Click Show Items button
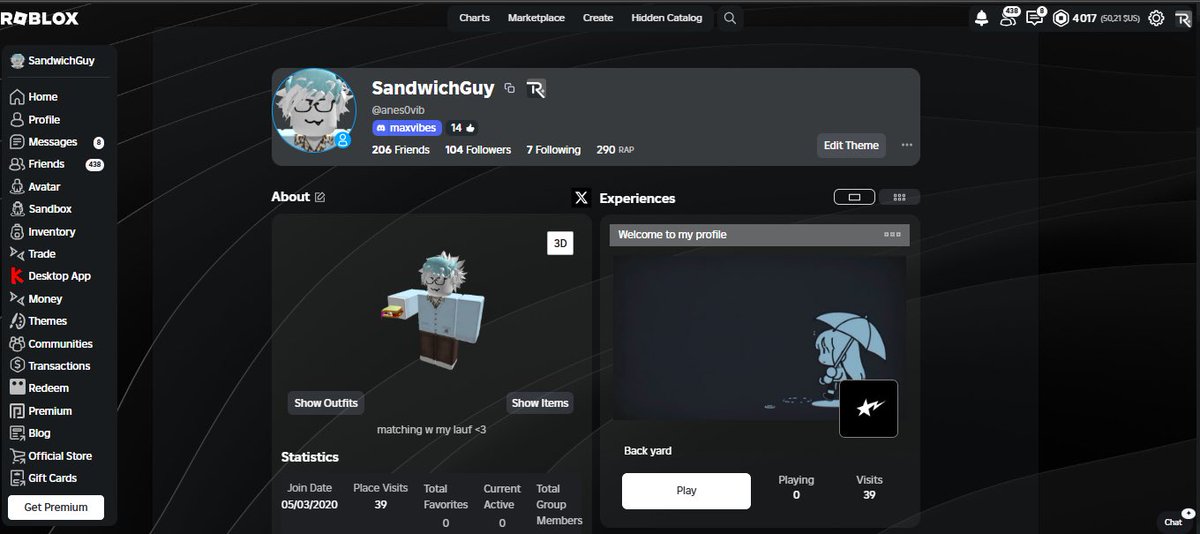 coord(540,403)
